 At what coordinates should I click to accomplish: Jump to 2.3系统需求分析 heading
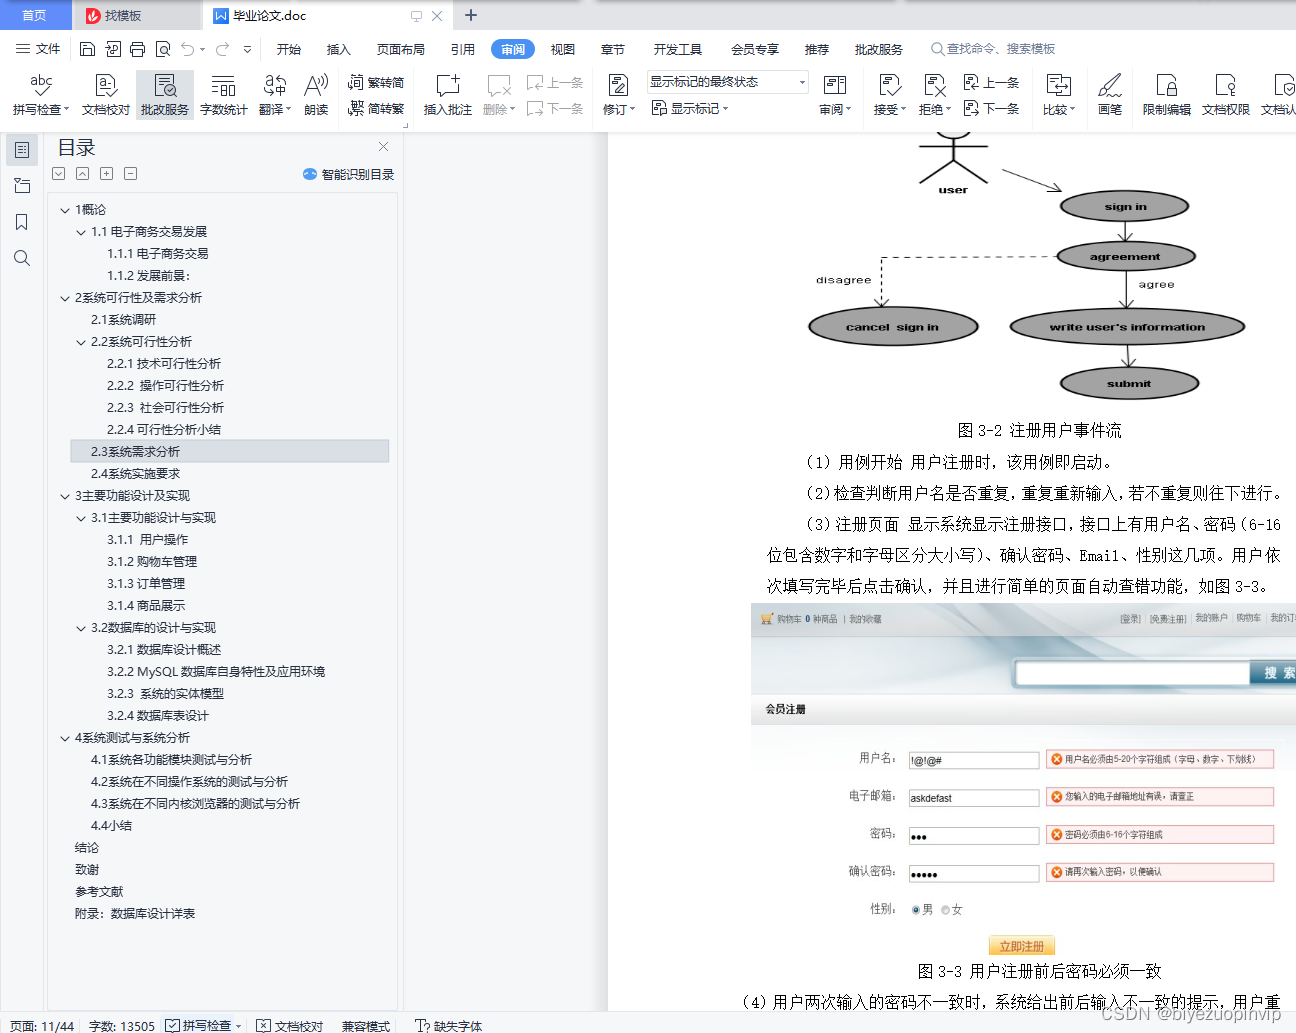(230, 452)
